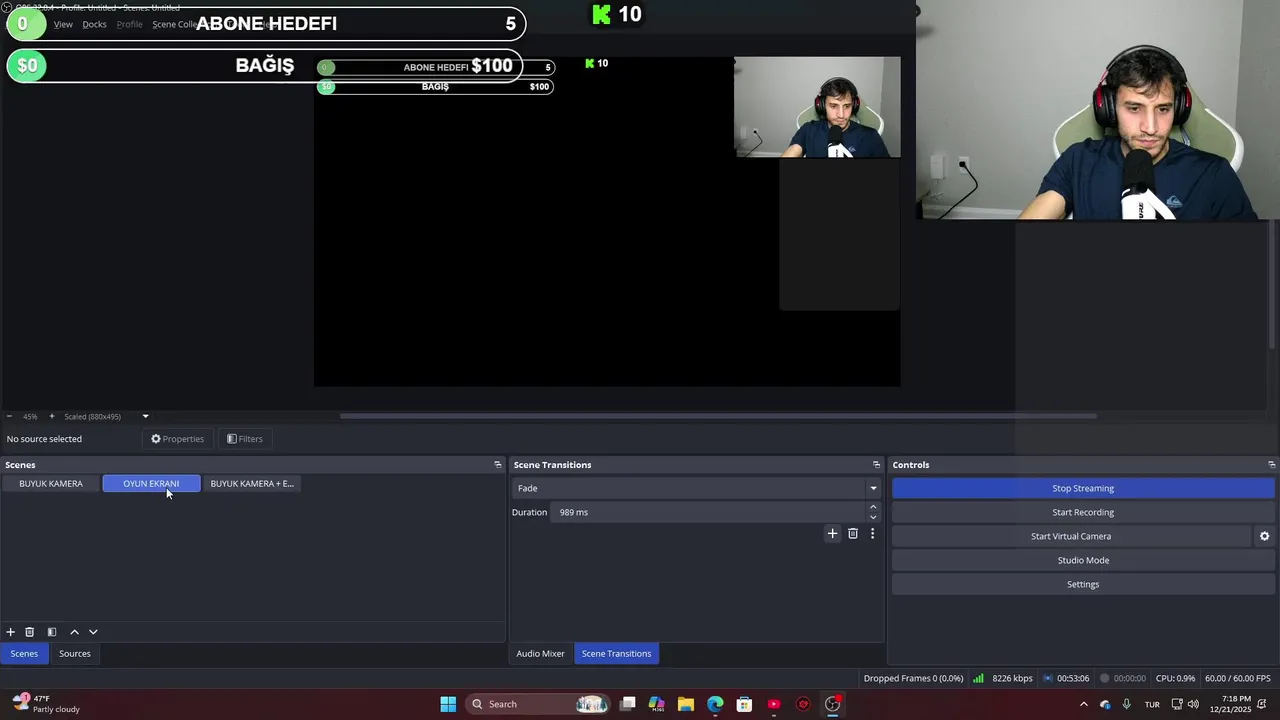Switch to the Scenes tab
The width and height of the screenshot is (1280, 720).
pyautogui.click(x=24, y=654)
